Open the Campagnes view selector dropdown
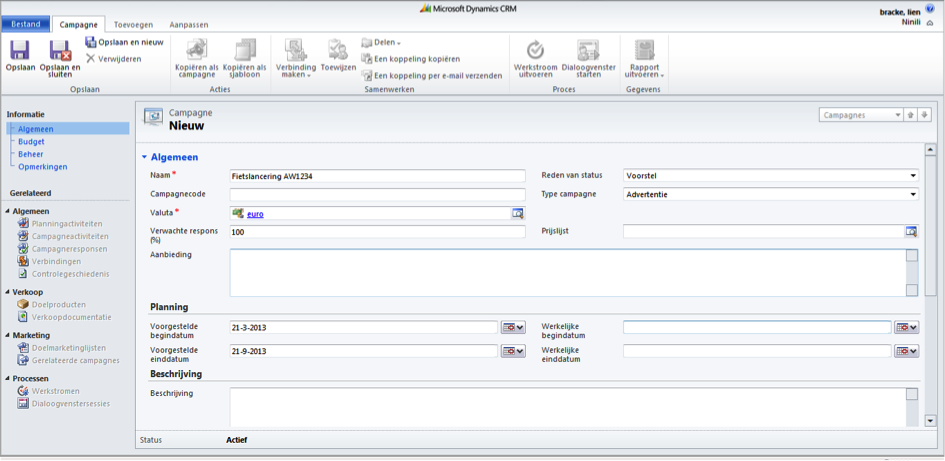 point(897,115)
